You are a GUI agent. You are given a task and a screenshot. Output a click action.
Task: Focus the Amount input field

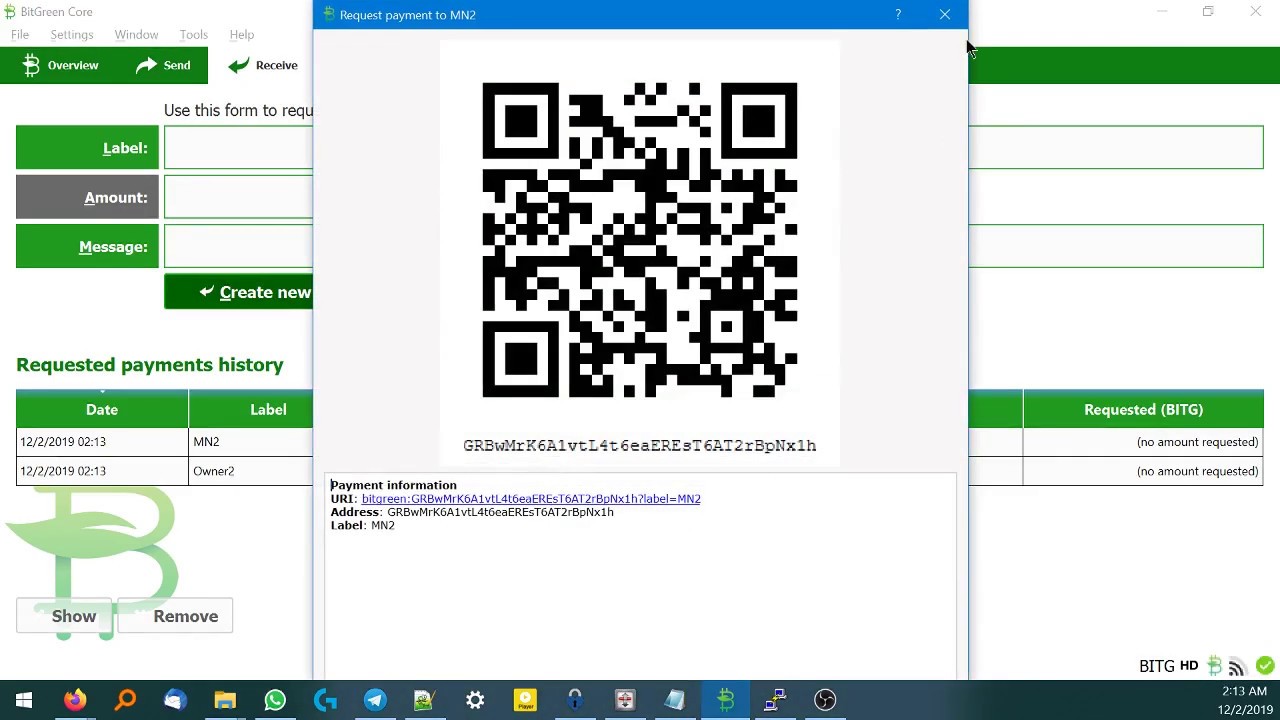pyautogui.click(x=239, y=197)
